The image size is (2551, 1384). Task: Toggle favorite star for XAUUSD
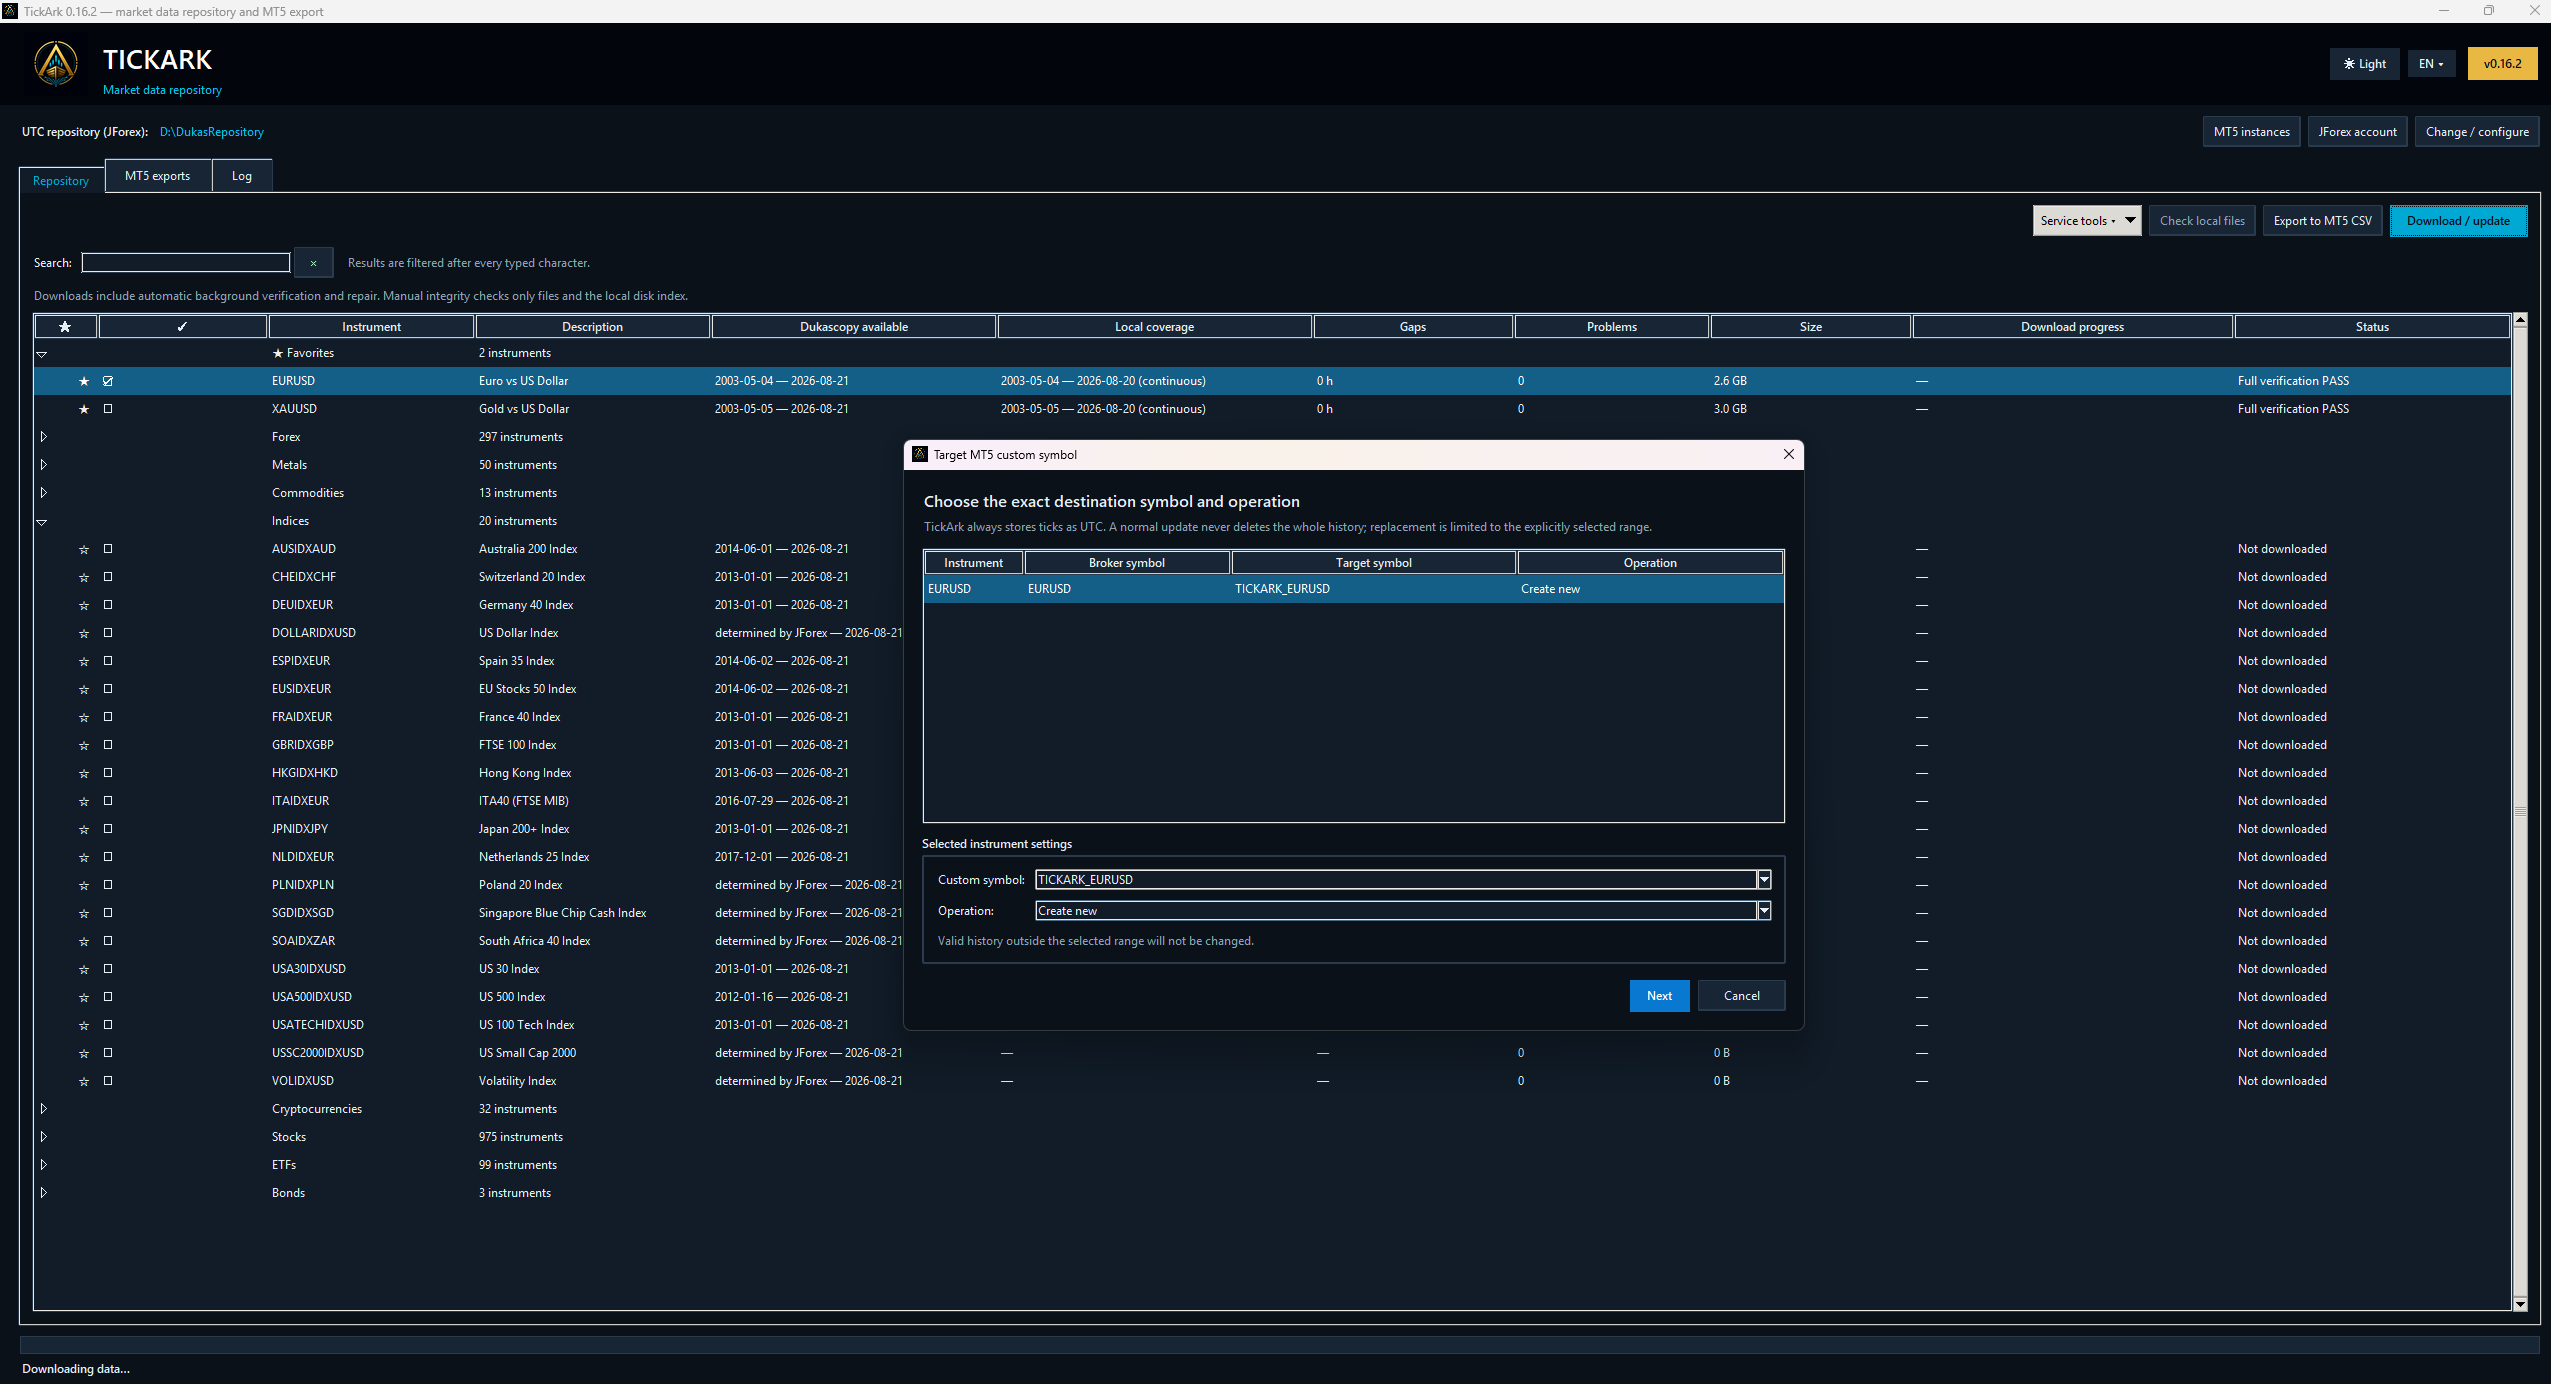click(84, 409)
